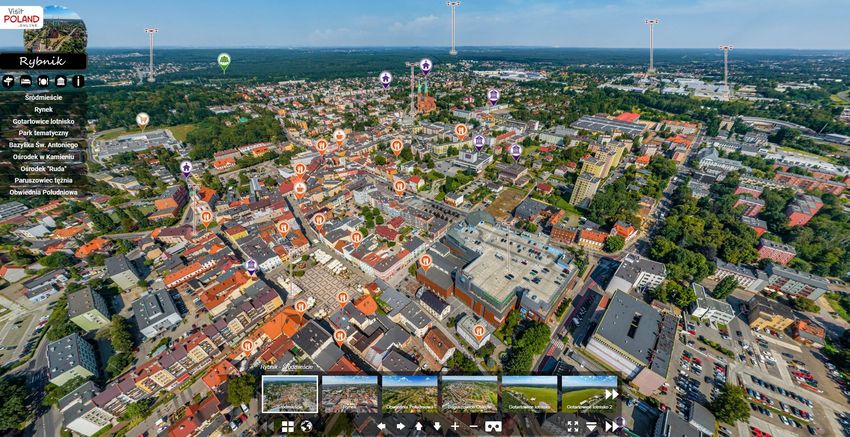Click purple lodging marker above the red basilica
The image size is (850, 437).
pos(426,66)
